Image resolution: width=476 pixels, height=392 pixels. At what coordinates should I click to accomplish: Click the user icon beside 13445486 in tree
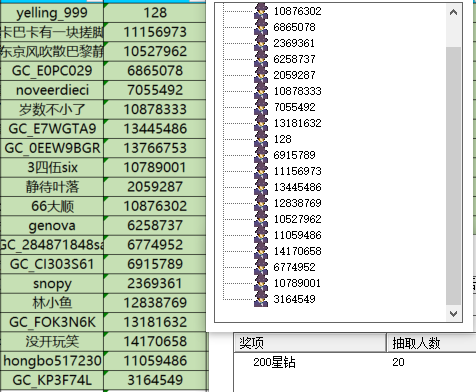tap(261, 187)
